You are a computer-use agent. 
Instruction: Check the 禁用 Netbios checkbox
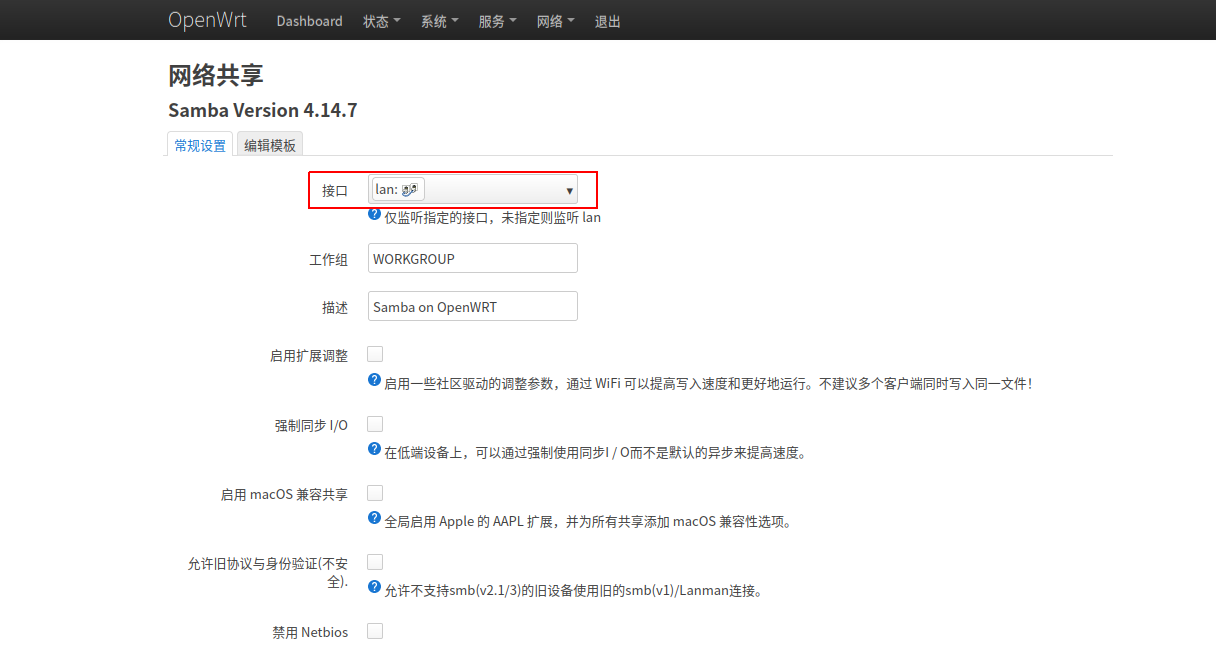point(375,631)
